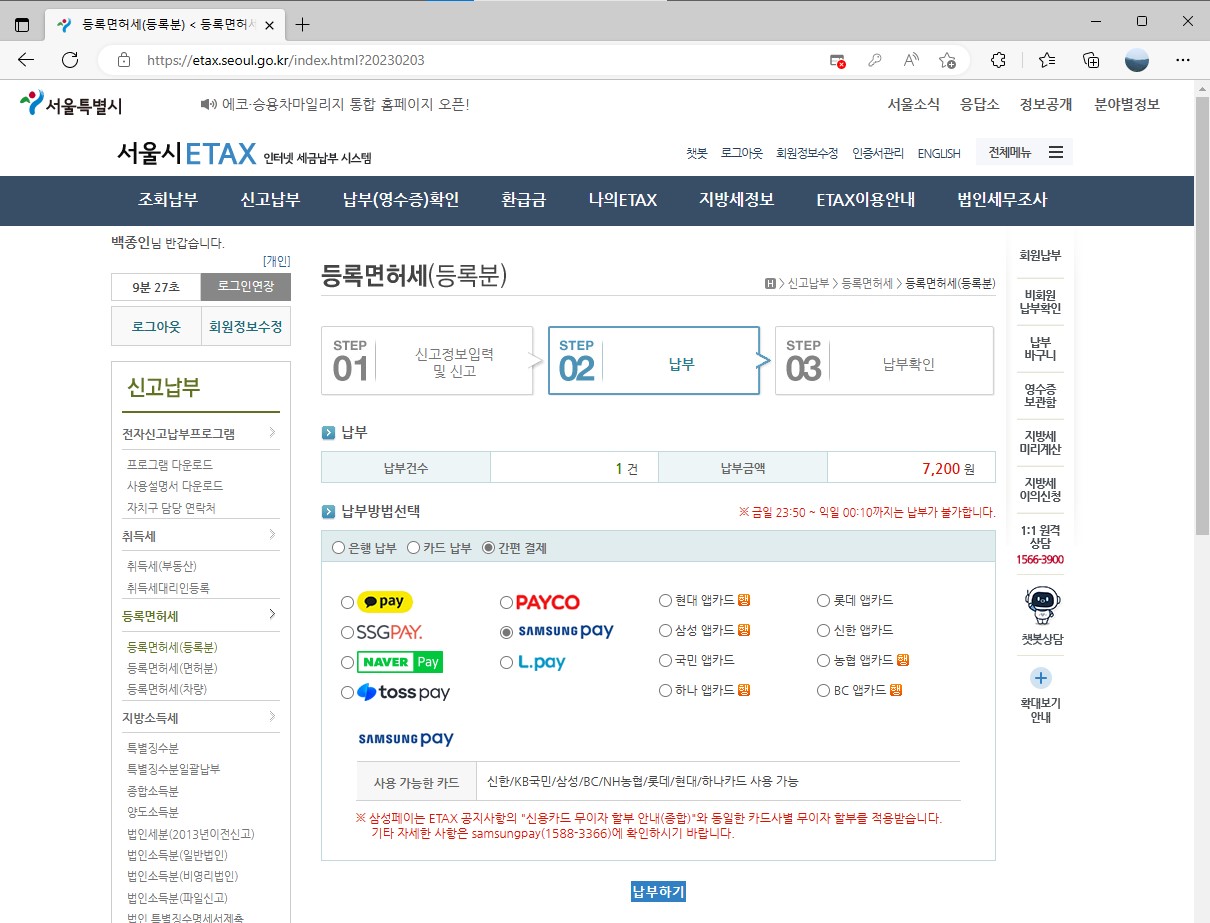This screenshot has width=1210, height=923.
Task: Open 프로그램 다운로드 sidebar item
Action: point(170,465)
